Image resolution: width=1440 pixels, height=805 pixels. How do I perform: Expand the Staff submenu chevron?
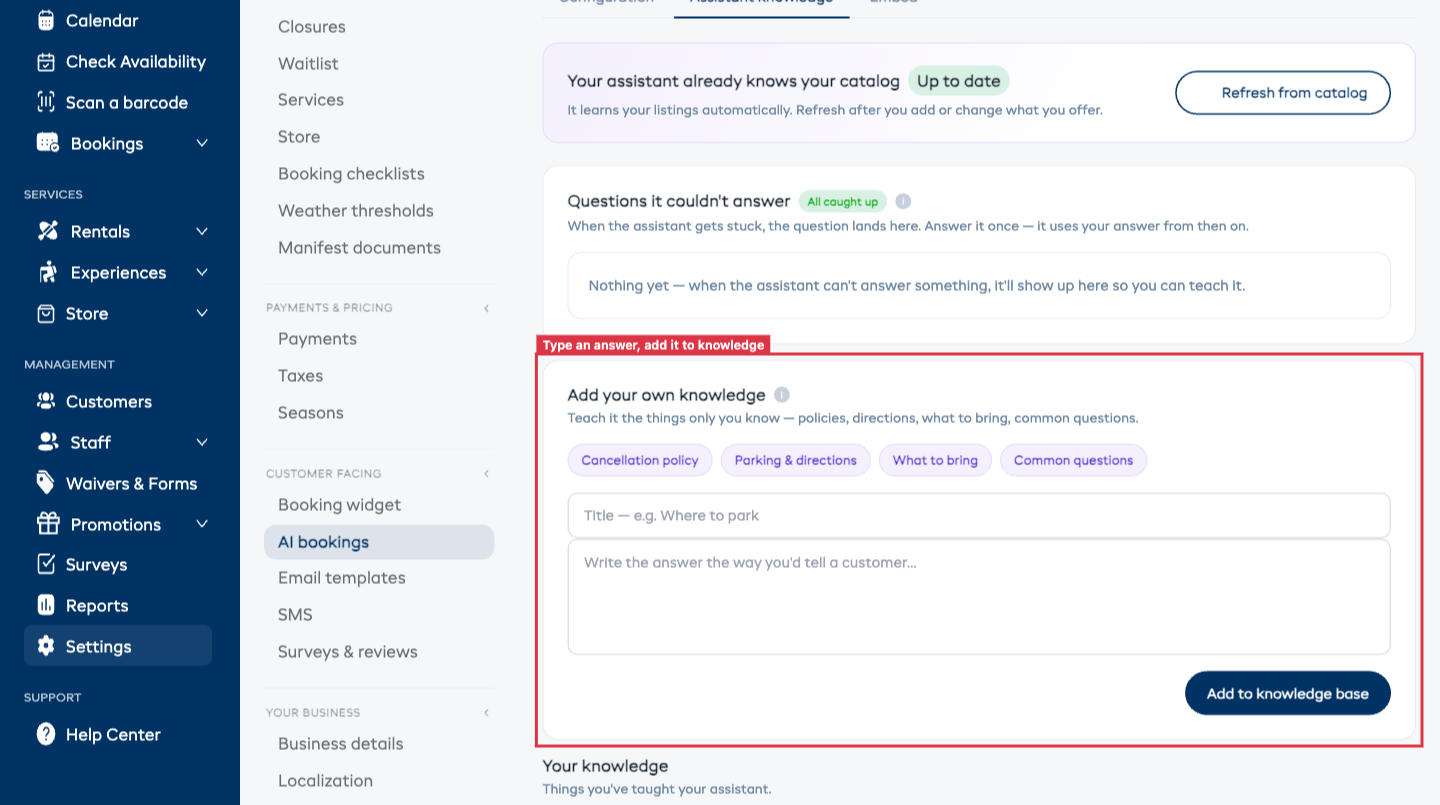point(202,442)
